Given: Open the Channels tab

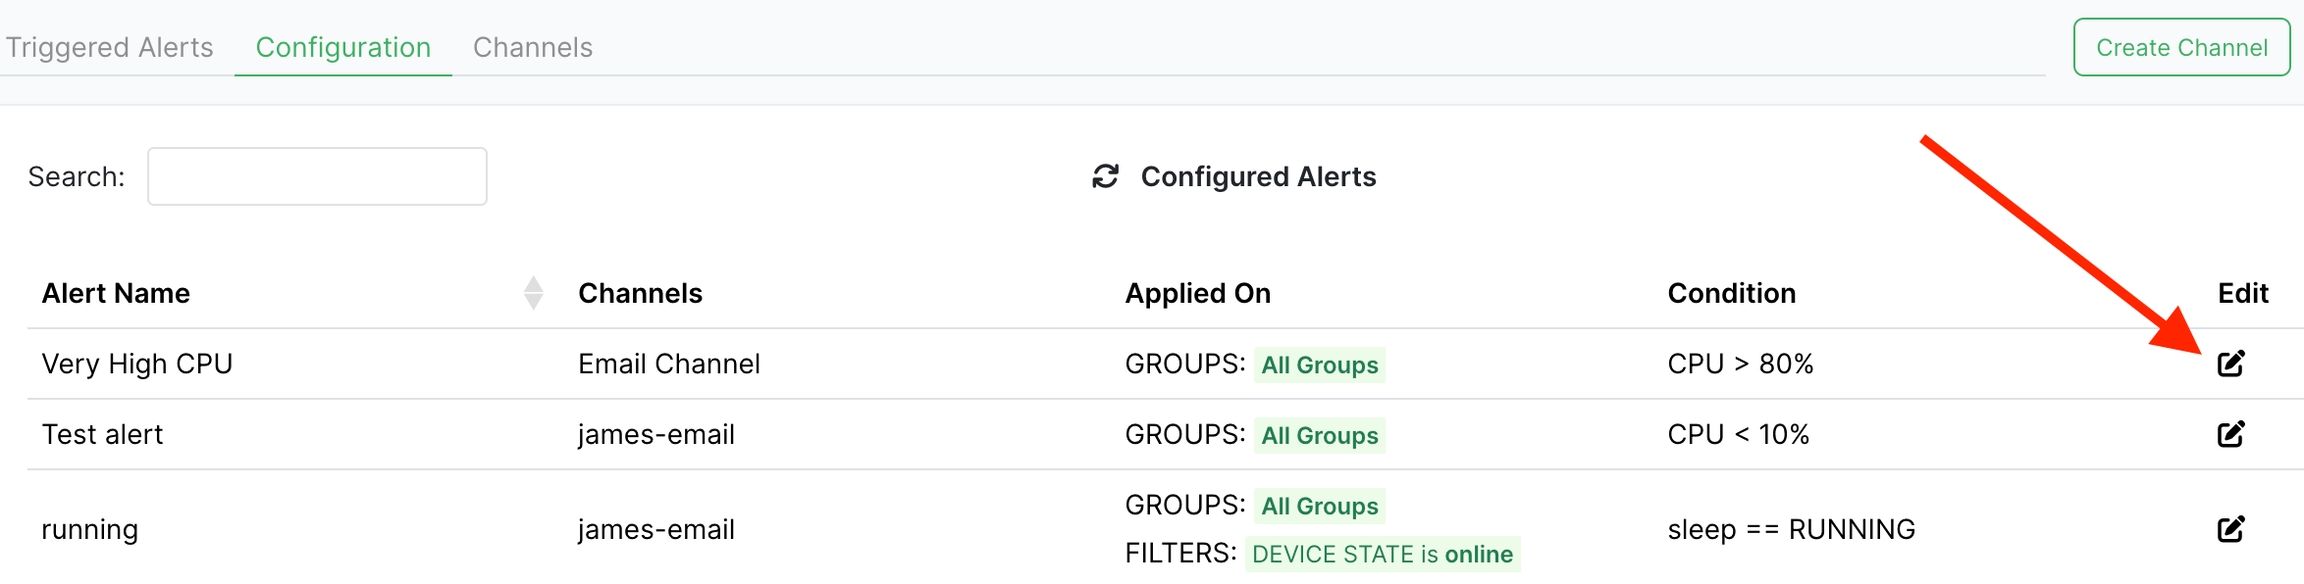Looking at the screenshot, I should pyautogui.click(x=532, y=47).
